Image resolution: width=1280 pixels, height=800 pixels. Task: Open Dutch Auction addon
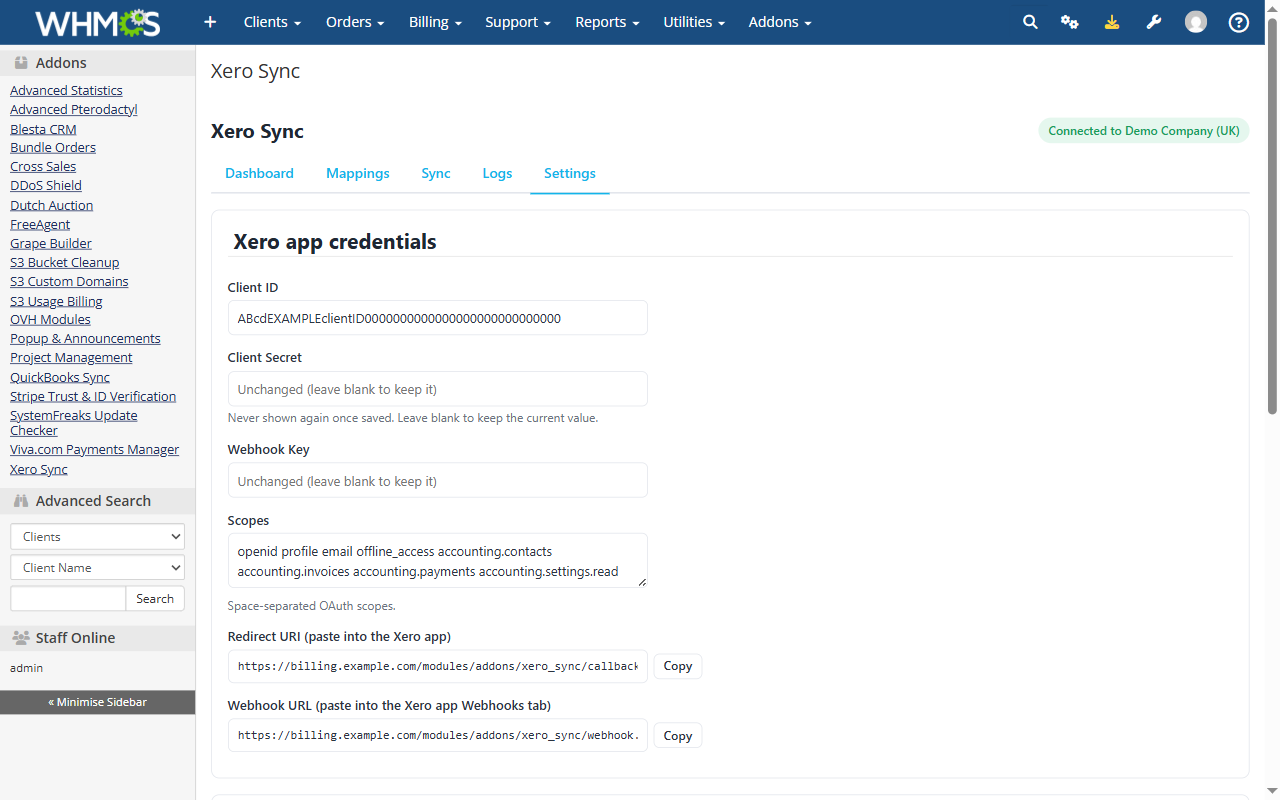(x=52, y=205)
